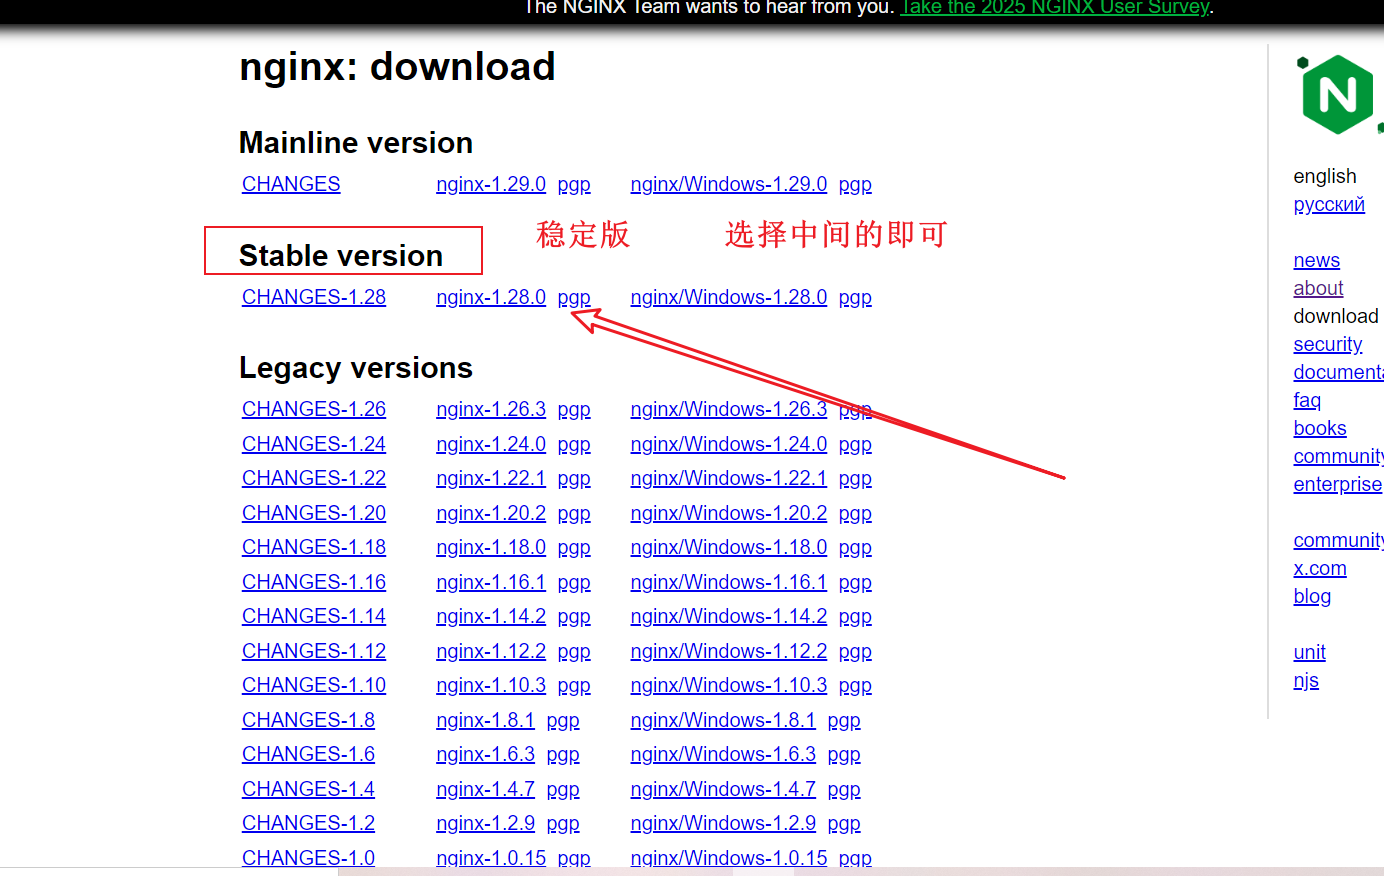Image resolution: width=1384 pixels, height=876 pixels.
Task: Download nginx/Windows-1.28.0
Action: pos(729,297)
